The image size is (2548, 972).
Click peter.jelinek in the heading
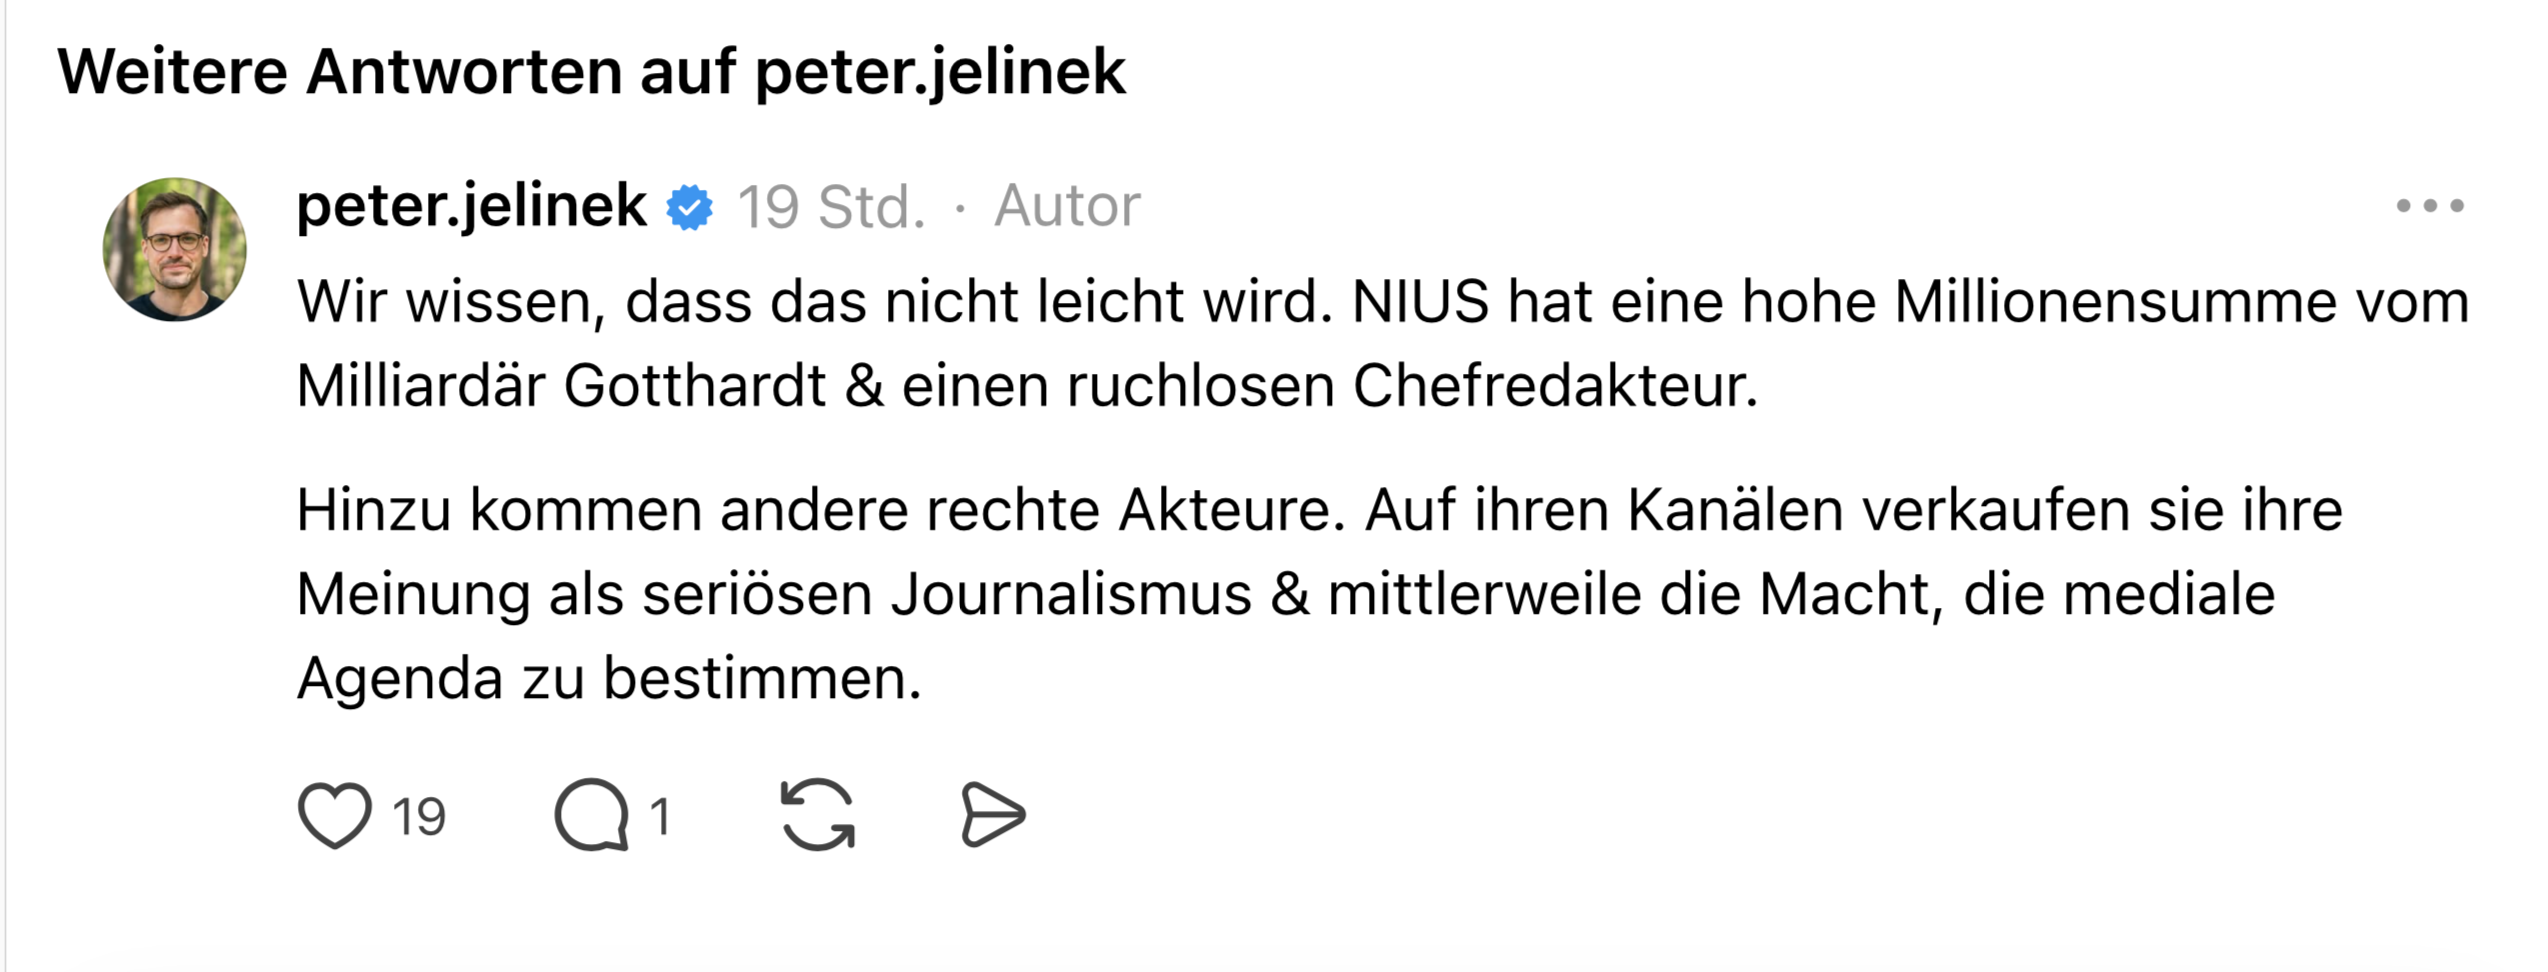click(940, 72)
